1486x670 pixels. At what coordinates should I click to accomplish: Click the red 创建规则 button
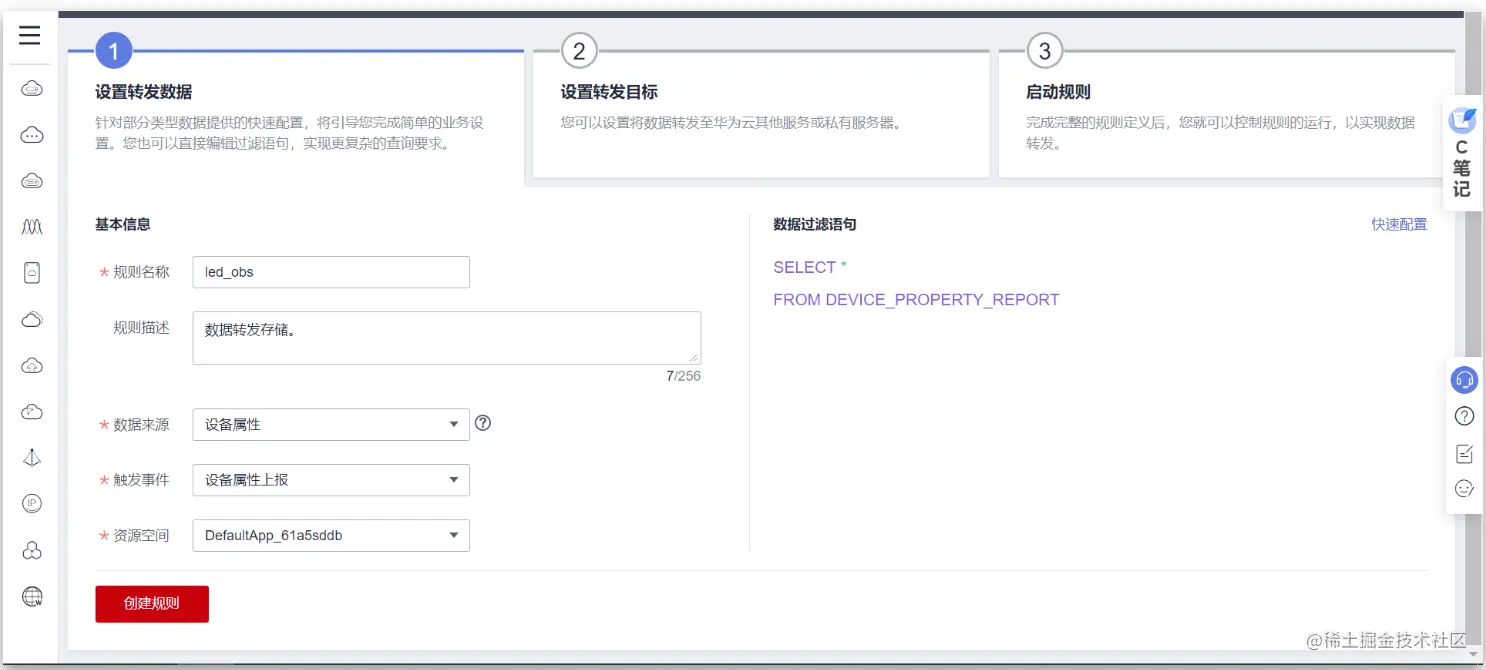[x=152, y=604]
